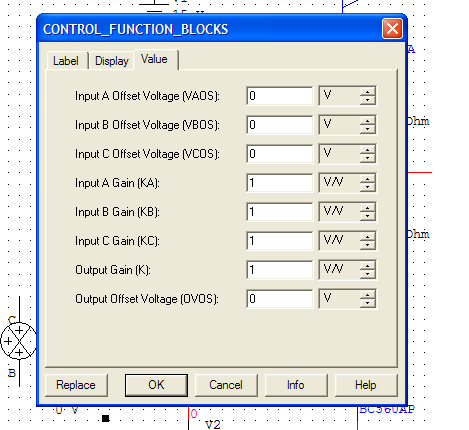Click the Input C Offset Voltage field

(280, 154)
